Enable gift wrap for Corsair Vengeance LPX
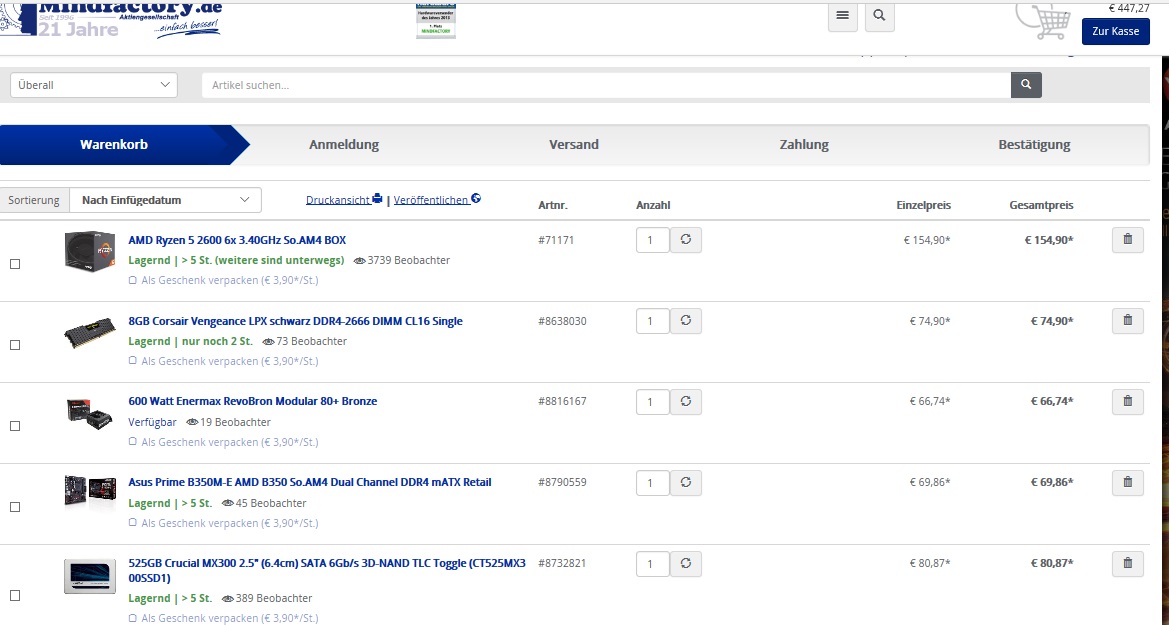This screenshot has width=1169, height=625. pyautogui.click(x=133, y=361)
